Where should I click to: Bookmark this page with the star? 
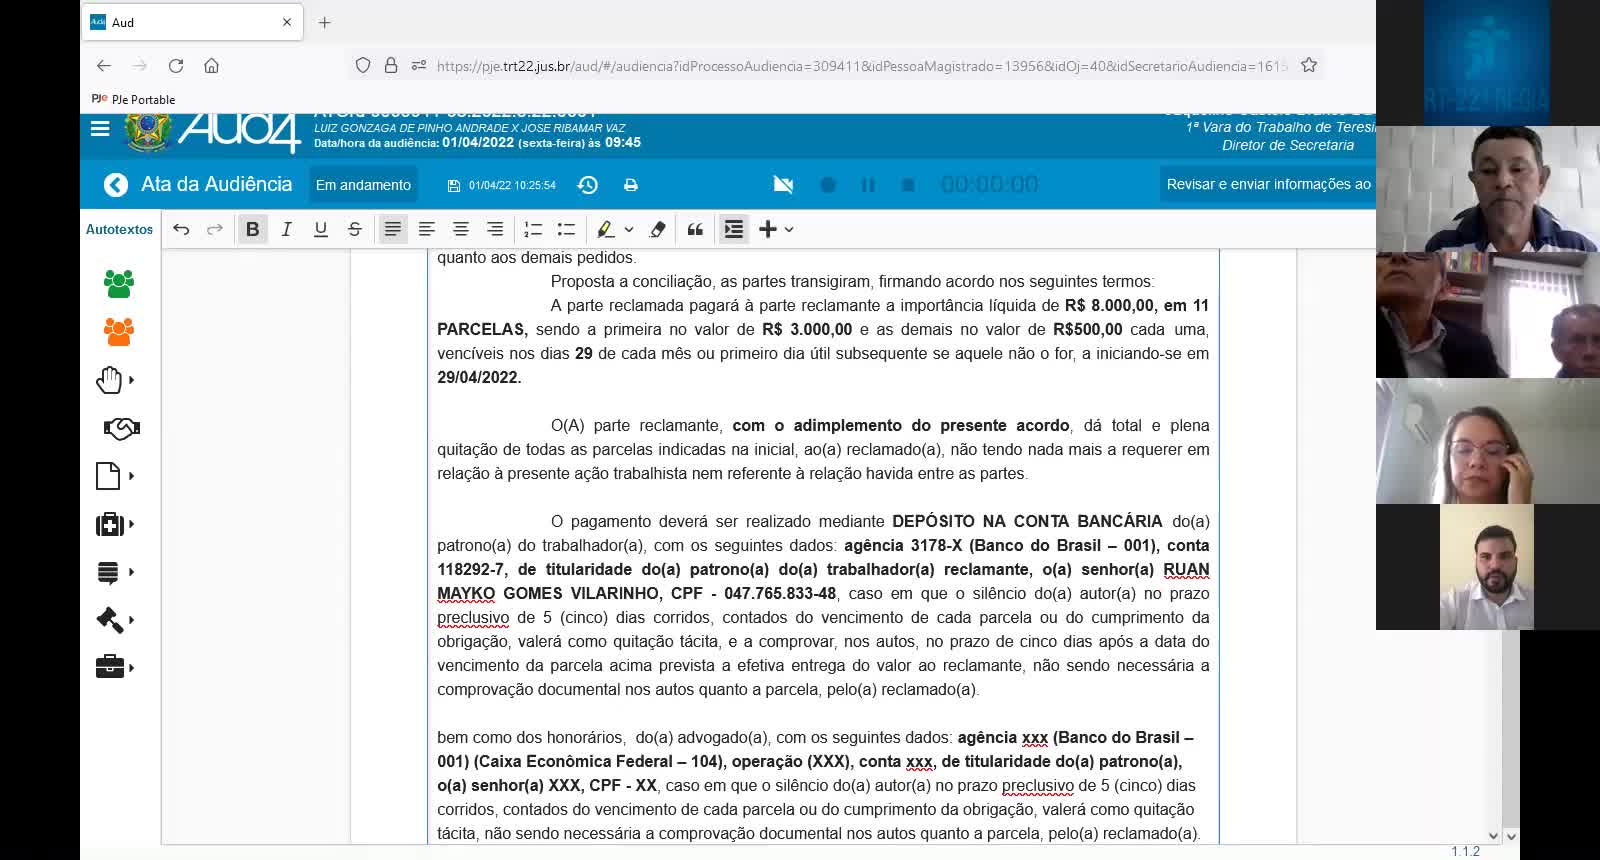(x=1309, y=66)
